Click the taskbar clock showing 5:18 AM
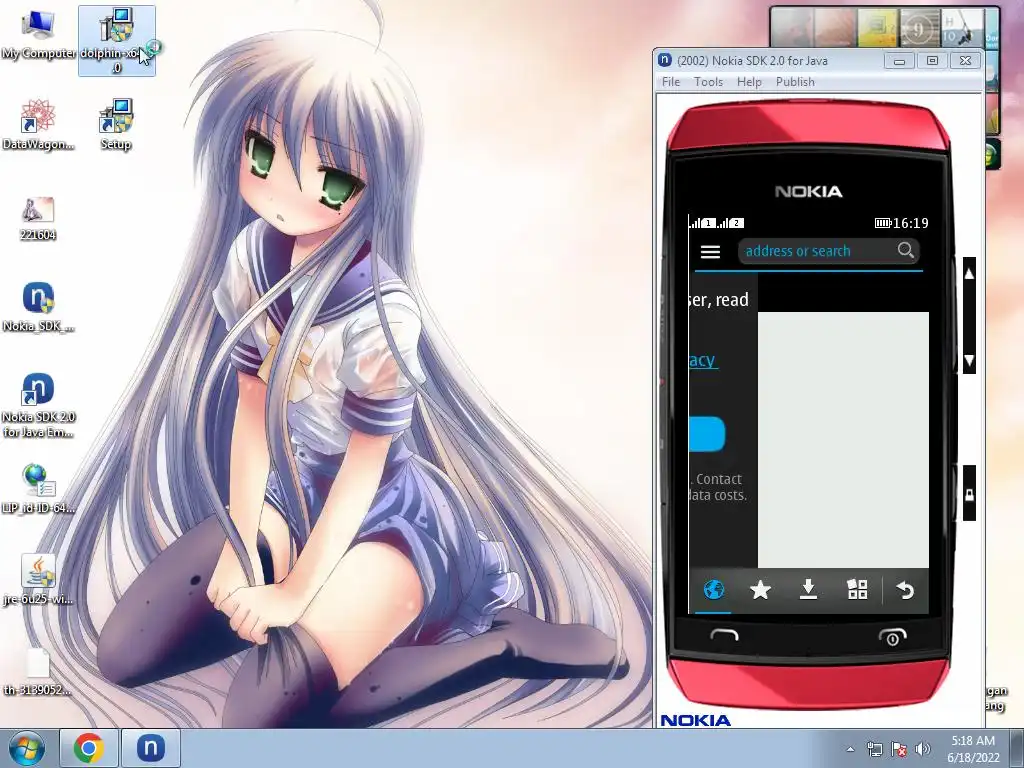This screenshot has width=1024, height=768. click(x=973, y=749)
